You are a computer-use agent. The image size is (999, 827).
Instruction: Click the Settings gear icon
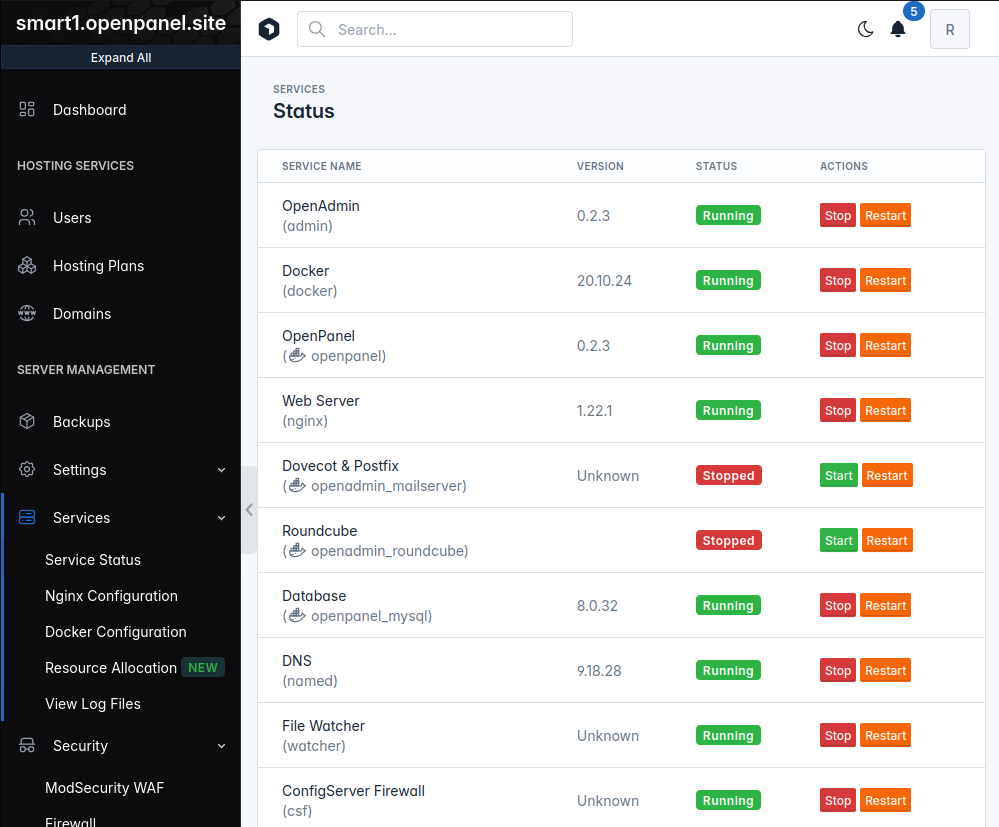(x=27, y=470)
